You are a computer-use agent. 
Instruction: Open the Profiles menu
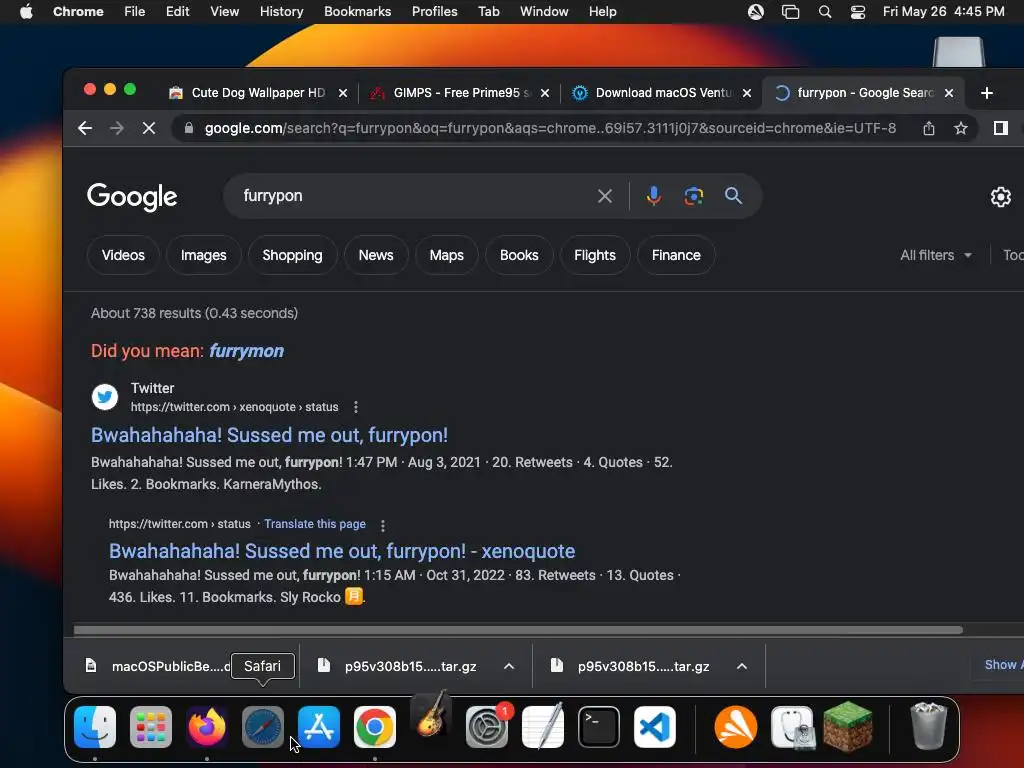click(x=434, y=12)
